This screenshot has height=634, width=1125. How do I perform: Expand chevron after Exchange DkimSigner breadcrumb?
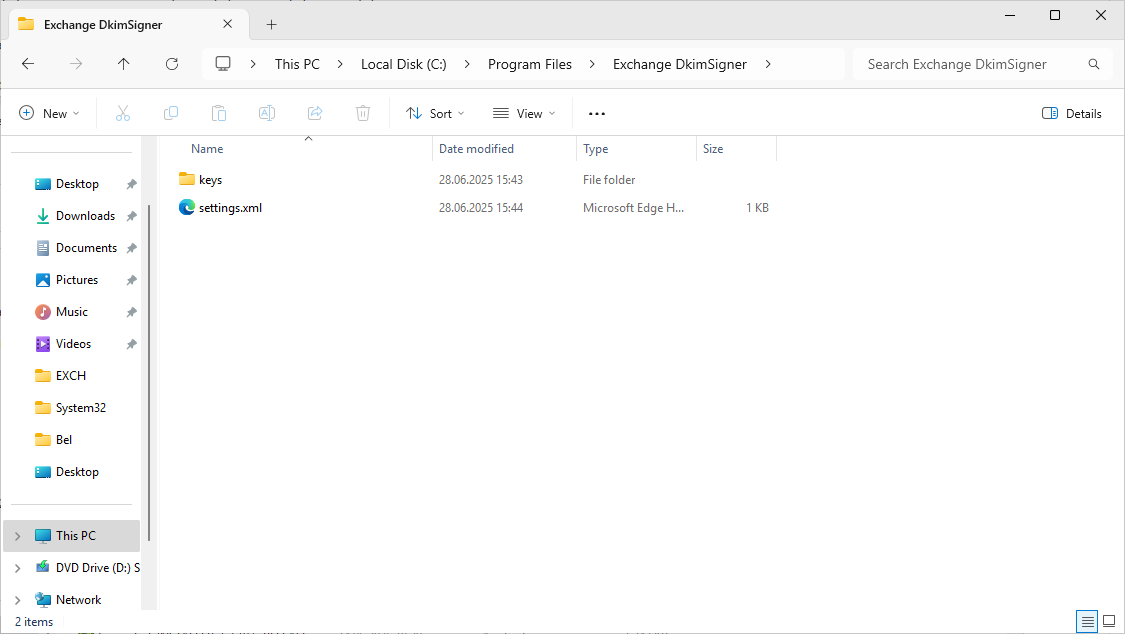[x=768, y=64]
